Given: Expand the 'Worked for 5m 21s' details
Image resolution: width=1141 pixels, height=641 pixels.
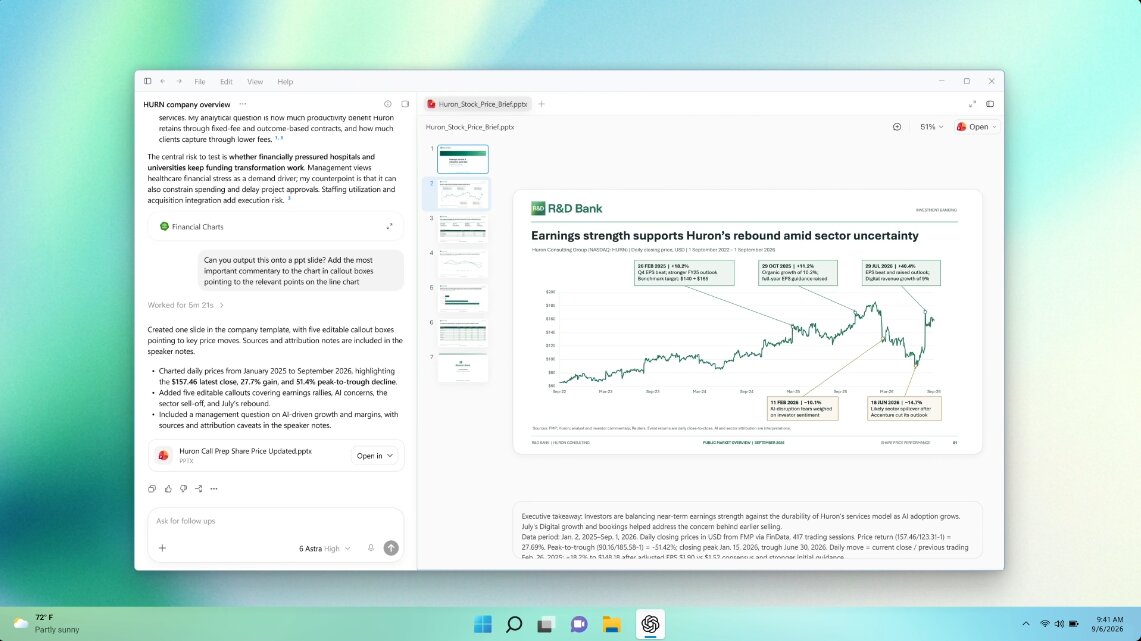Looking at the screenshot, I should point(186,305).
